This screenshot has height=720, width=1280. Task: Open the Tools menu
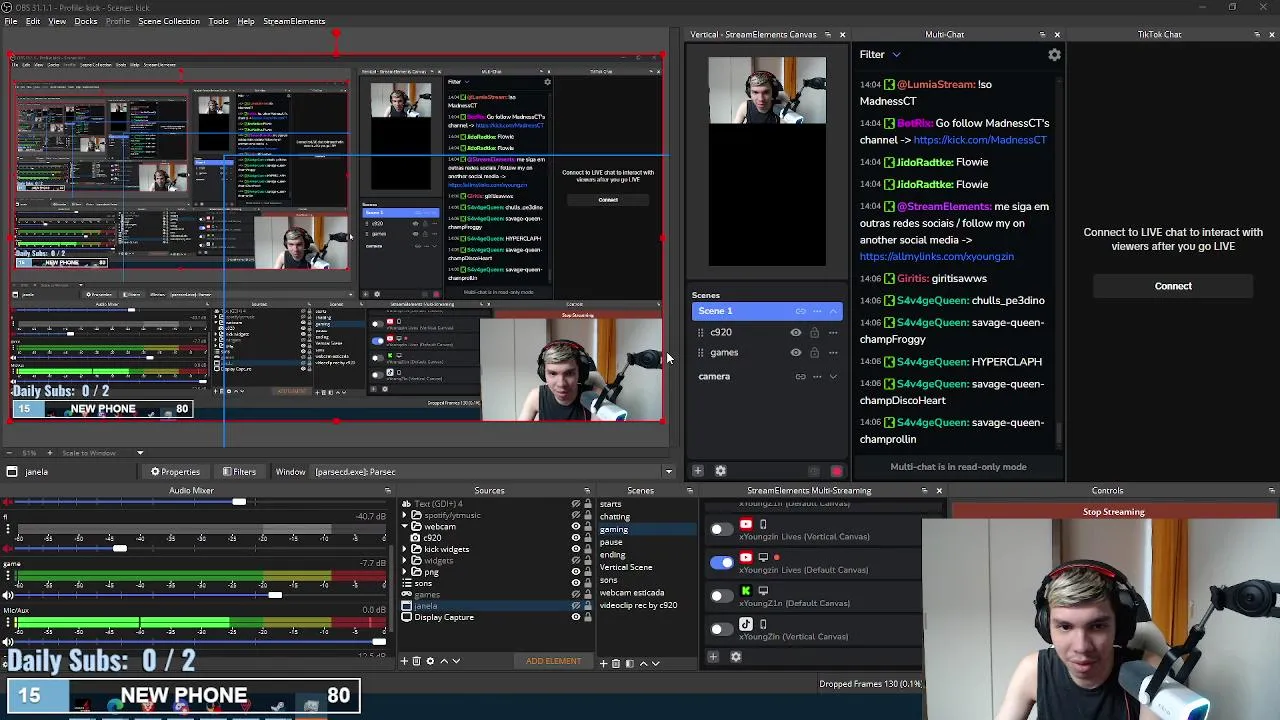[218, 21]
